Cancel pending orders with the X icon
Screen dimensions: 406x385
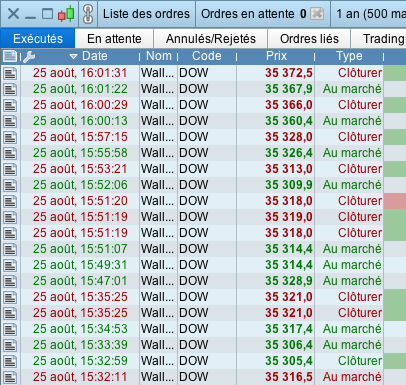point(317,14)
